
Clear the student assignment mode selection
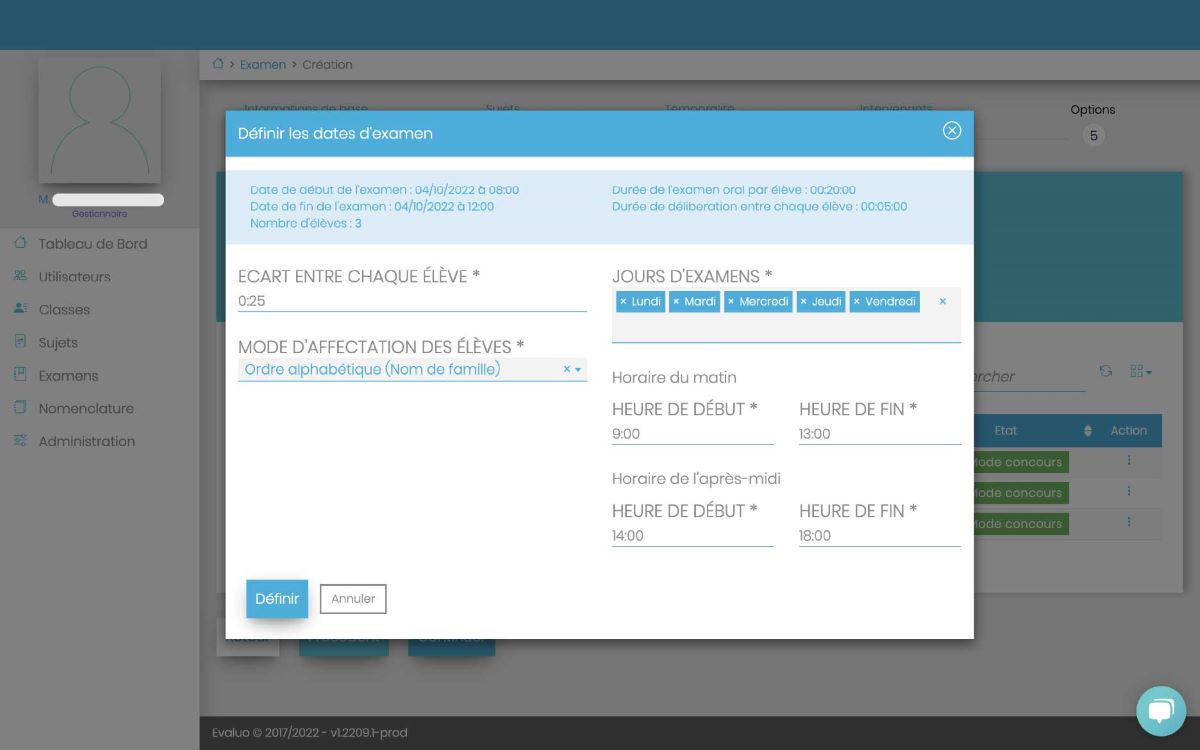coord(566,370)
